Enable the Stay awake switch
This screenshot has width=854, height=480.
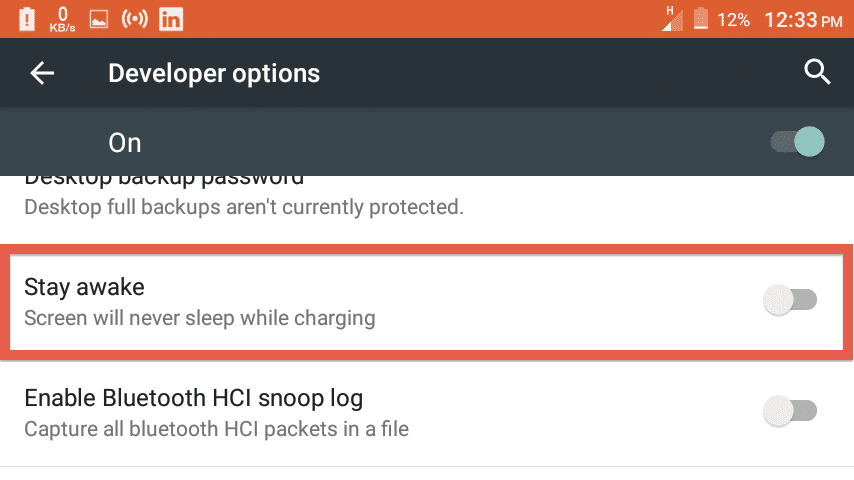point(790,300)
